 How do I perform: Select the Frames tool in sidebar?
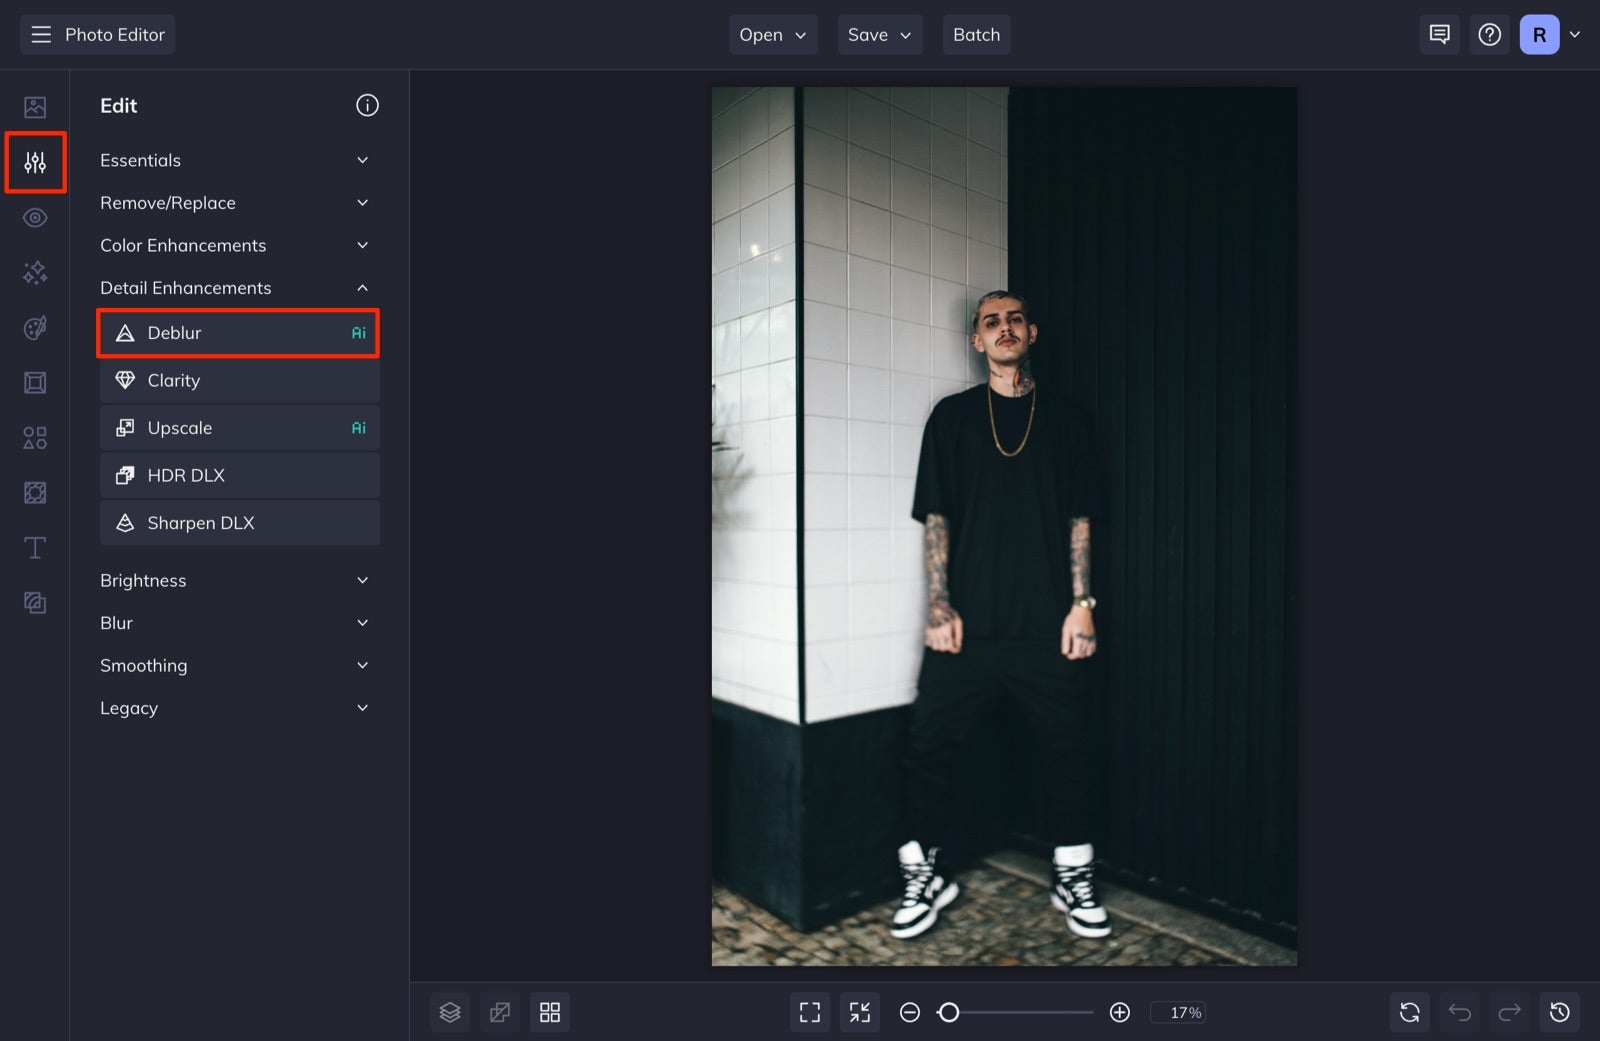[x=35, y=382]
